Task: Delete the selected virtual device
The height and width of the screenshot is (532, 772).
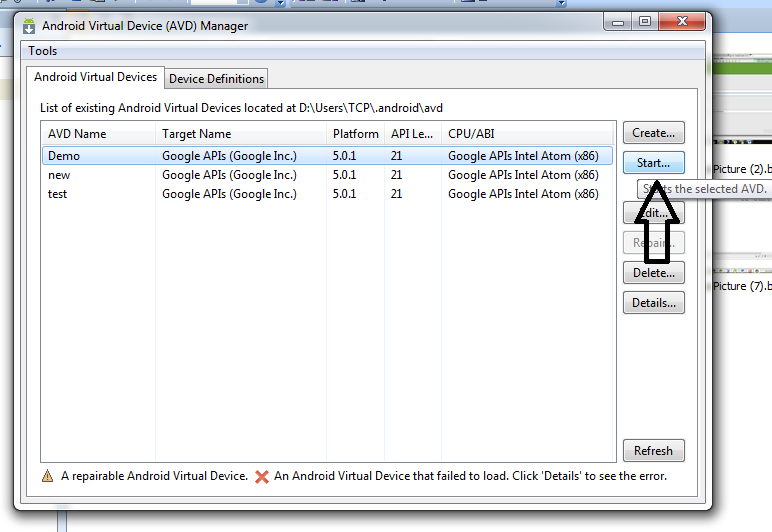Action: point(653,273)
